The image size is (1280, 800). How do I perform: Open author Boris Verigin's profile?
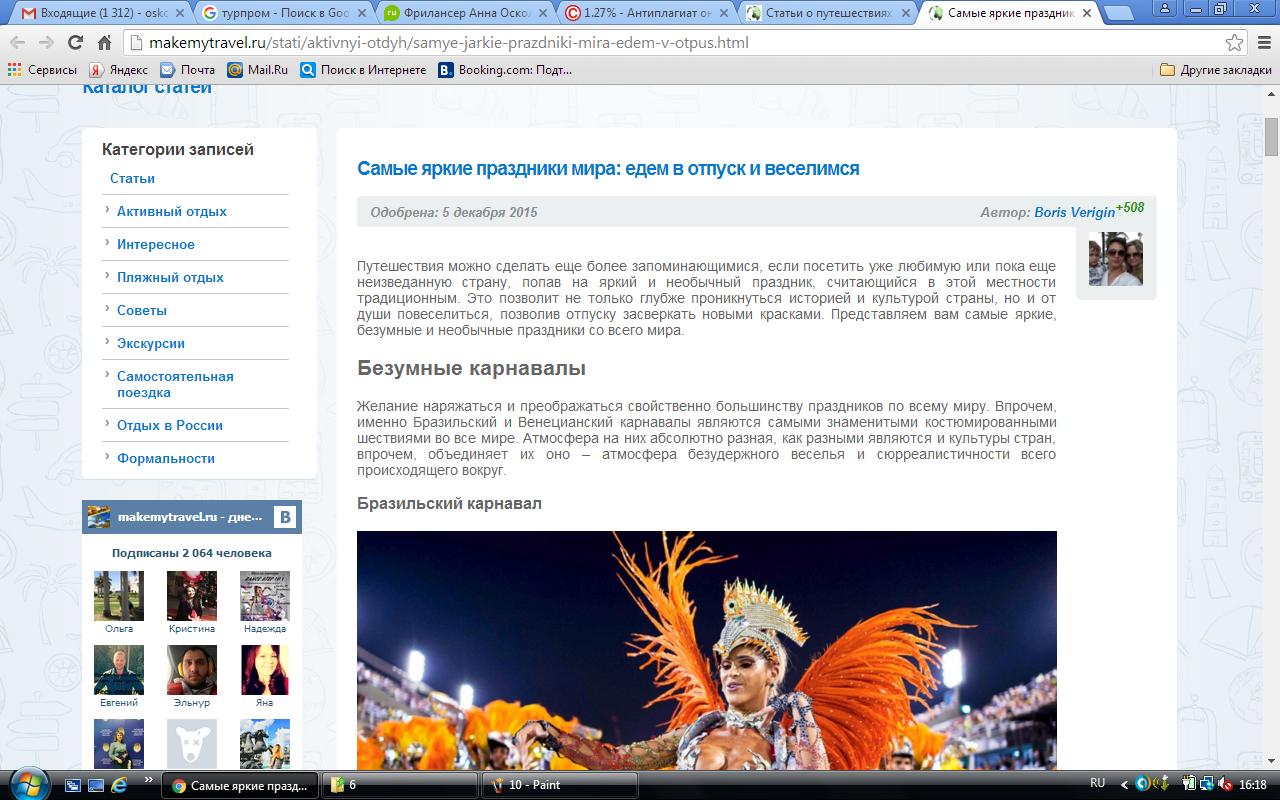click(x=1074, y=212)
